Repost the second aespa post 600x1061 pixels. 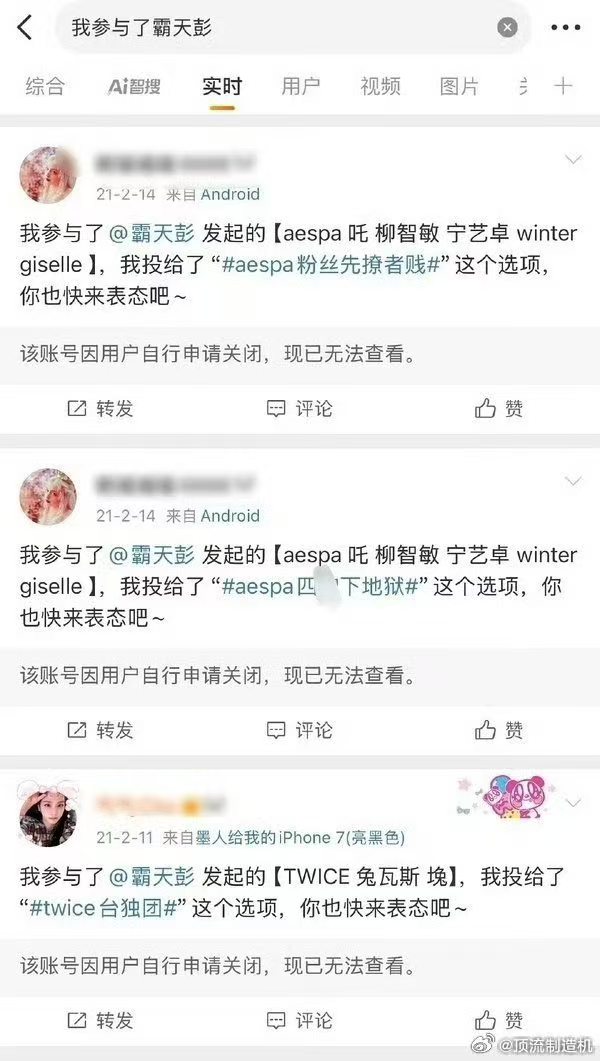pos(101,730)
